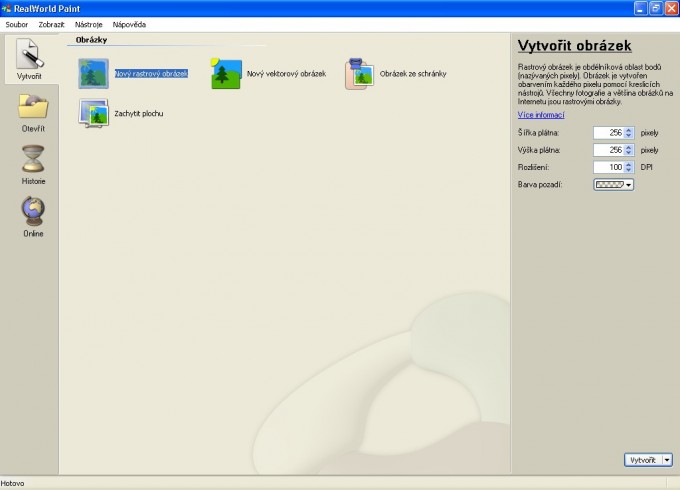Click the RealWorld Paint title bar icon
This screenshot has width=680, height=490.
point(7,8)
